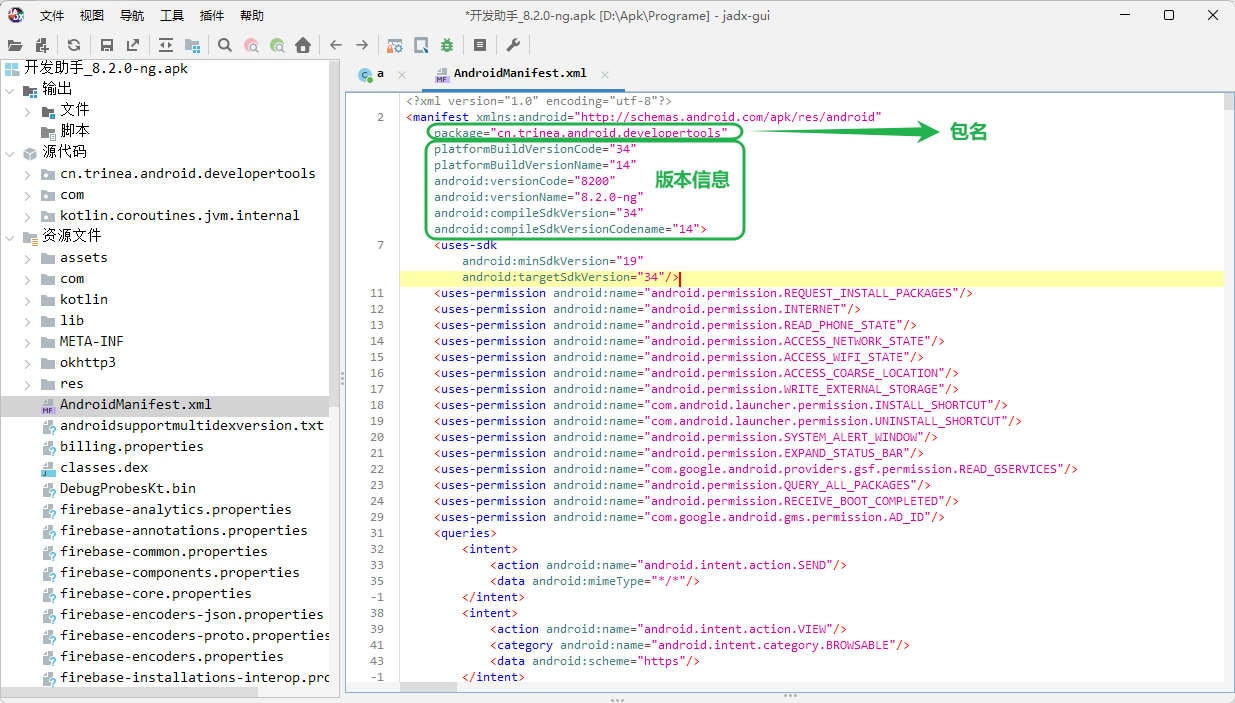Open DebugProbesKt.bin file
Image resolution: width=1235 pixels, height=703 pixels.
coord(127,488)
